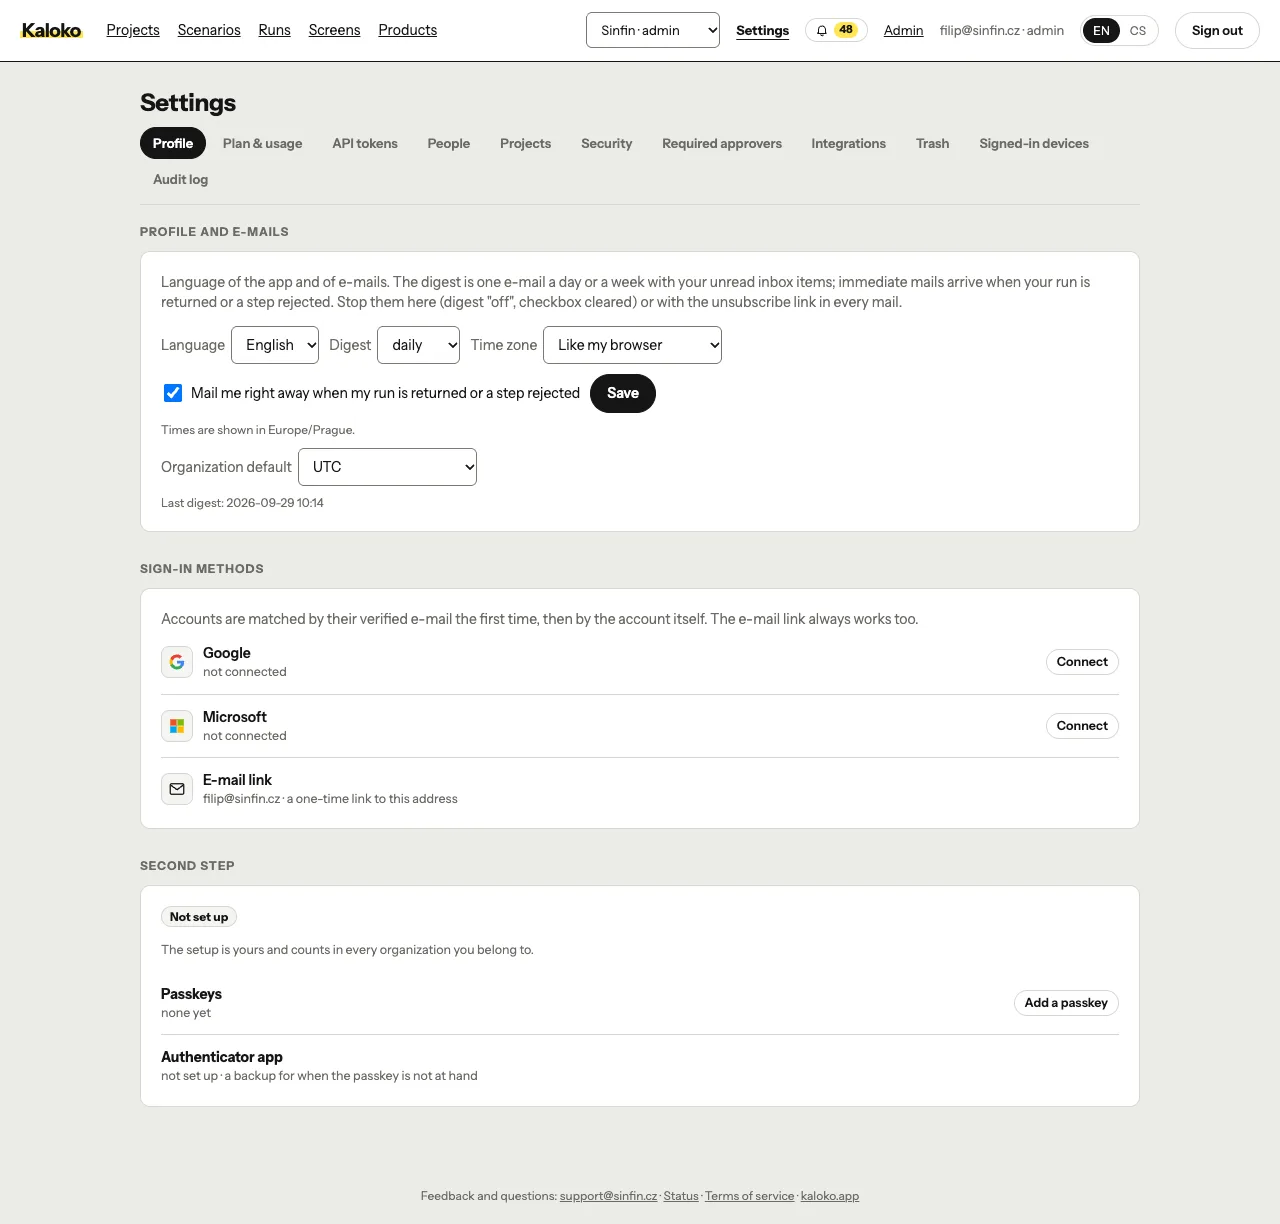Viewport: 1280px width, 1224px height.
Task: Click the Microsoft sign-in icon
Action: tap(177, 726)
